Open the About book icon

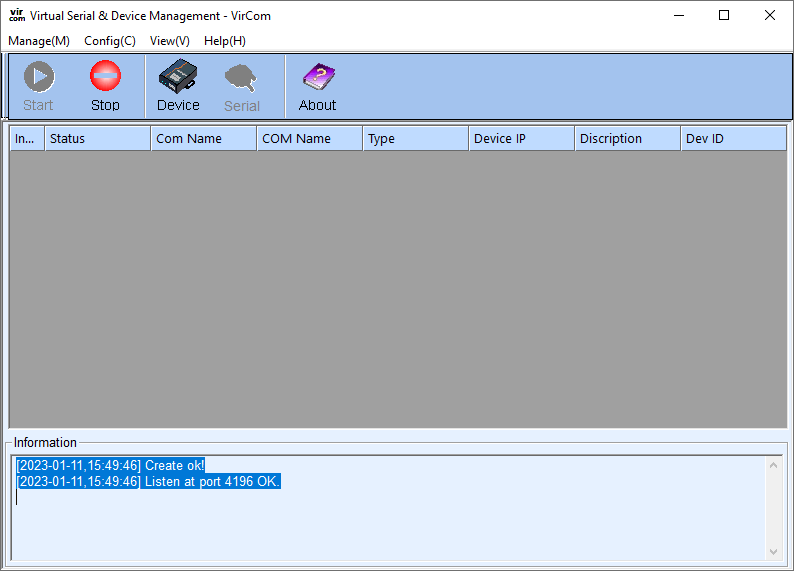(x=317, y=86)
